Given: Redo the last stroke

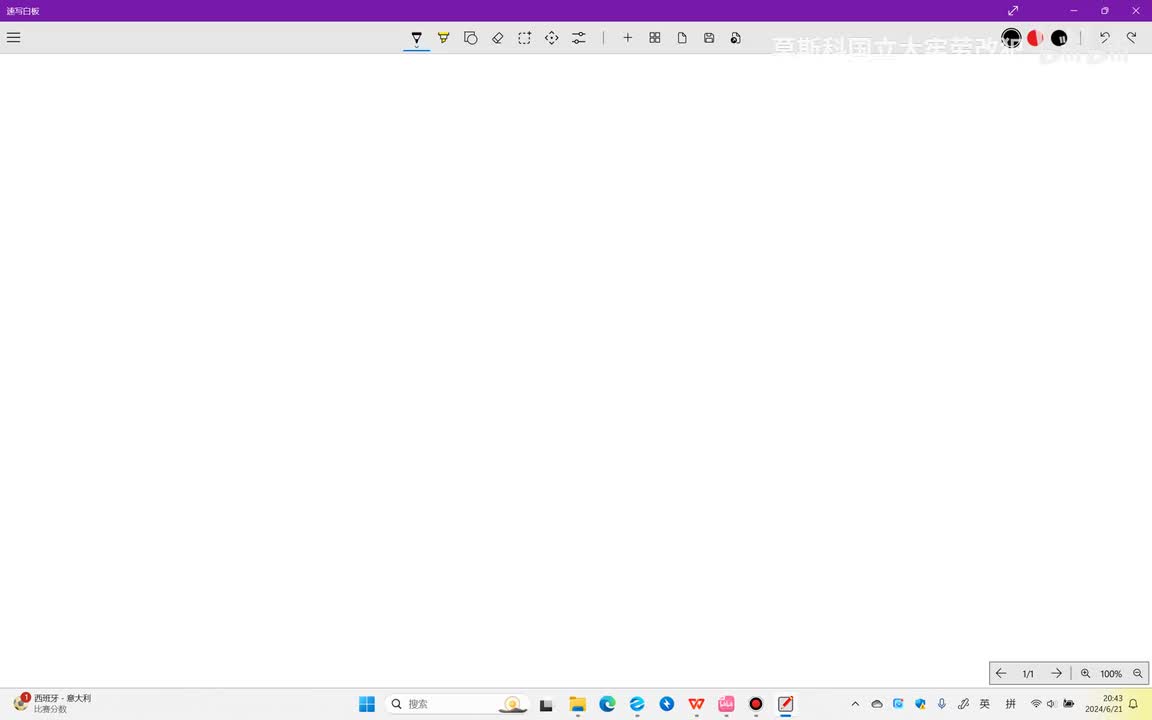Looking at the screenshot, I should (x=1131, y=37).
